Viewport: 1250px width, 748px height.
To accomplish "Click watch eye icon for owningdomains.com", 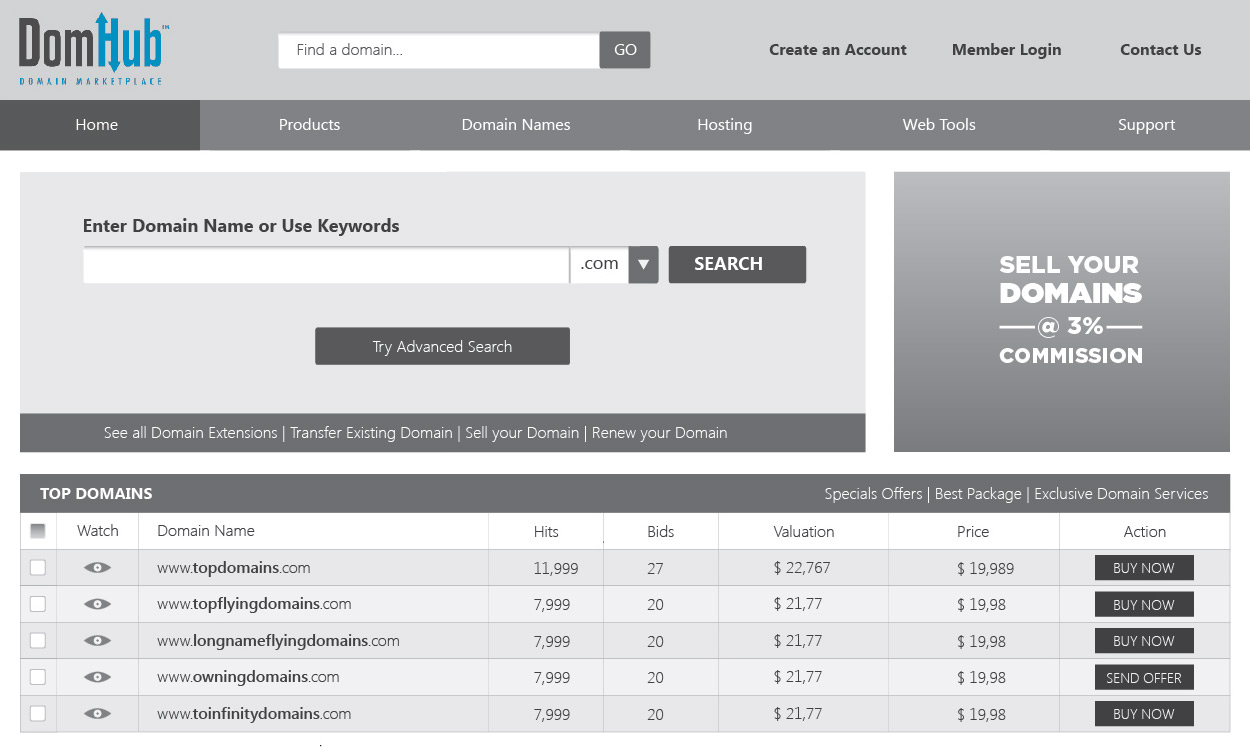I will click(97, 677).
